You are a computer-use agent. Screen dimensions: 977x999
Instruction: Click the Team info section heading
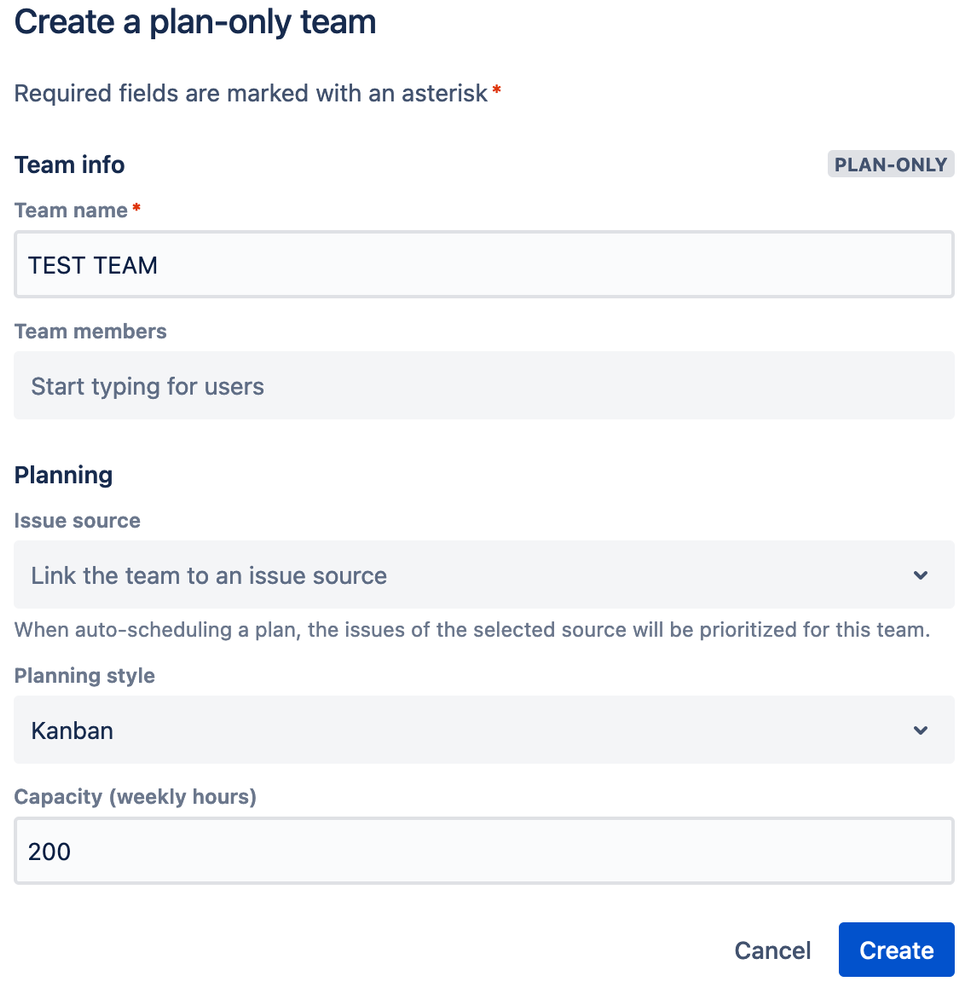[x=69, y=165]
